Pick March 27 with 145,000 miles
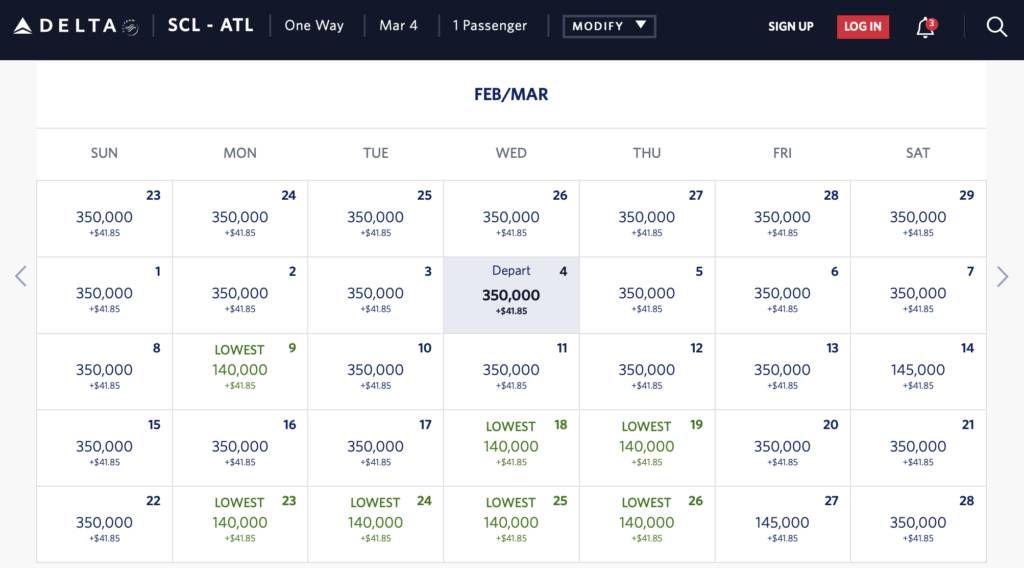1024x568 pixels. tap(782, 524)
